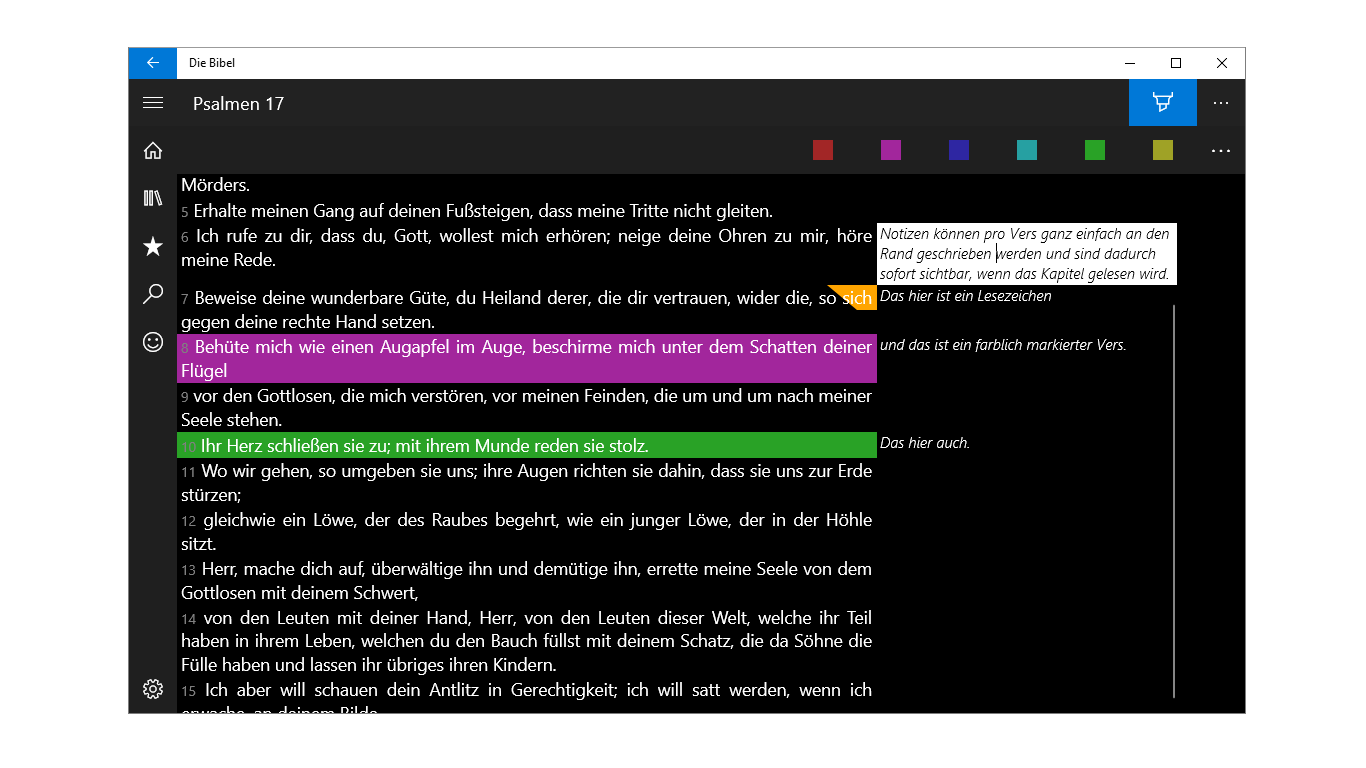Click the Psalmen 17 chapter title
The image size is (1366, 768).
tap(238, 104)
